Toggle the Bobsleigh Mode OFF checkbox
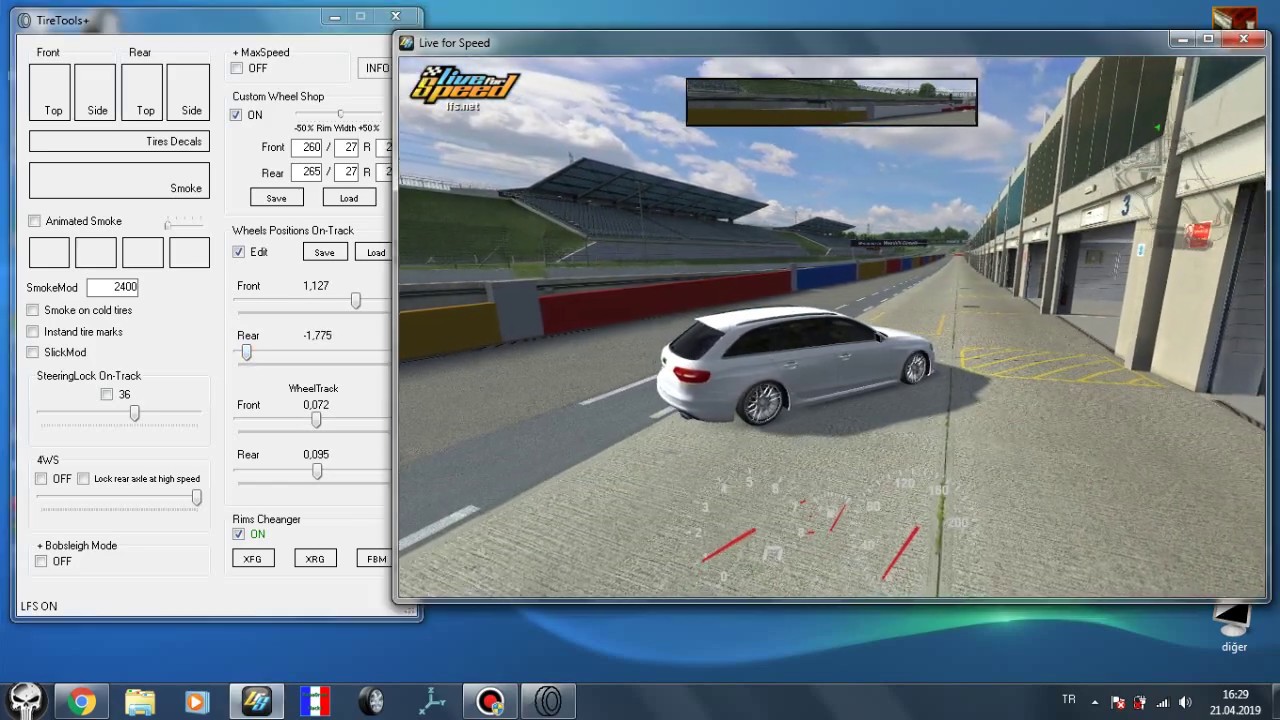1280x720 pixels. [x=41, y=561]
